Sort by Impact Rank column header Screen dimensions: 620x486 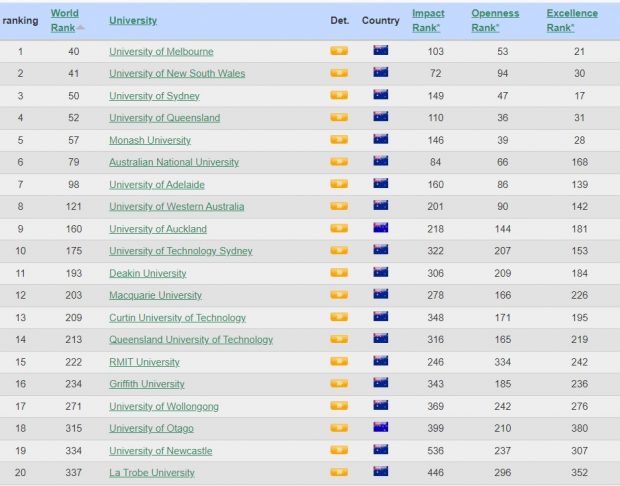(428, 21)
